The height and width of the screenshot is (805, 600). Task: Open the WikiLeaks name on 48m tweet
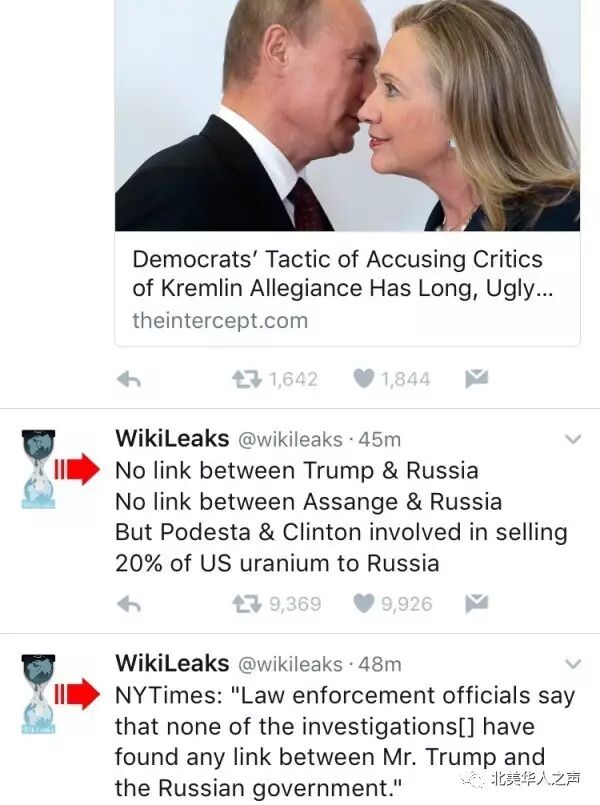[172, 663]
